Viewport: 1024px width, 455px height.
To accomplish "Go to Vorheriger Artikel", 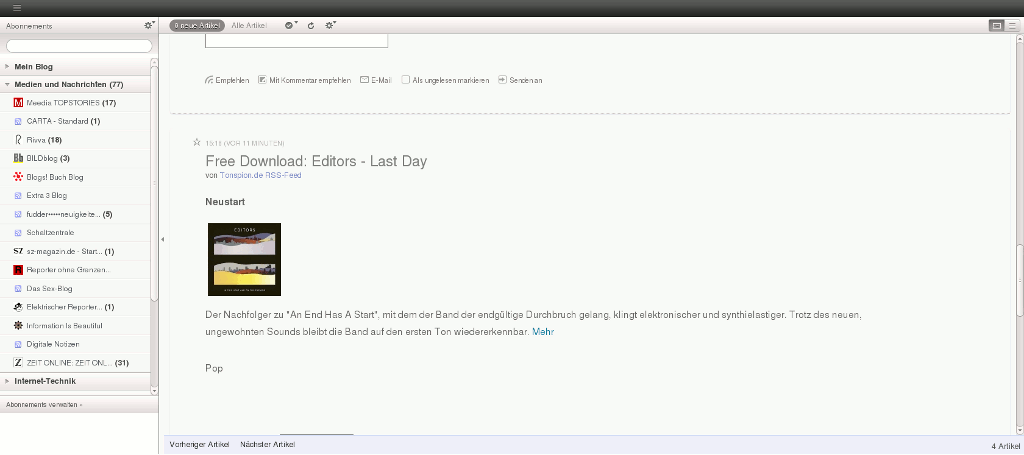I will tap(199, 445).
